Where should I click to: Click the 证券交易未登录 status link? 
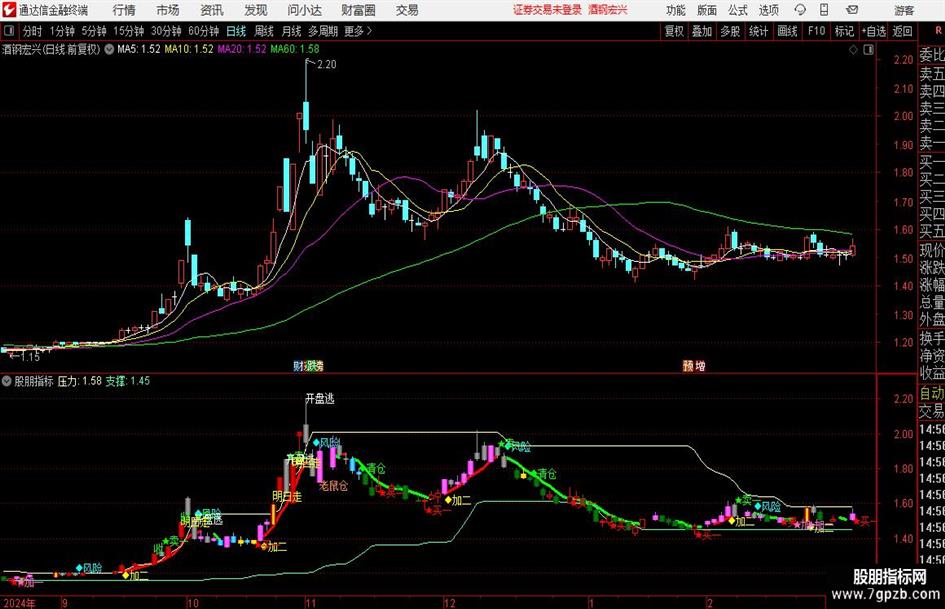click(547, 10)
